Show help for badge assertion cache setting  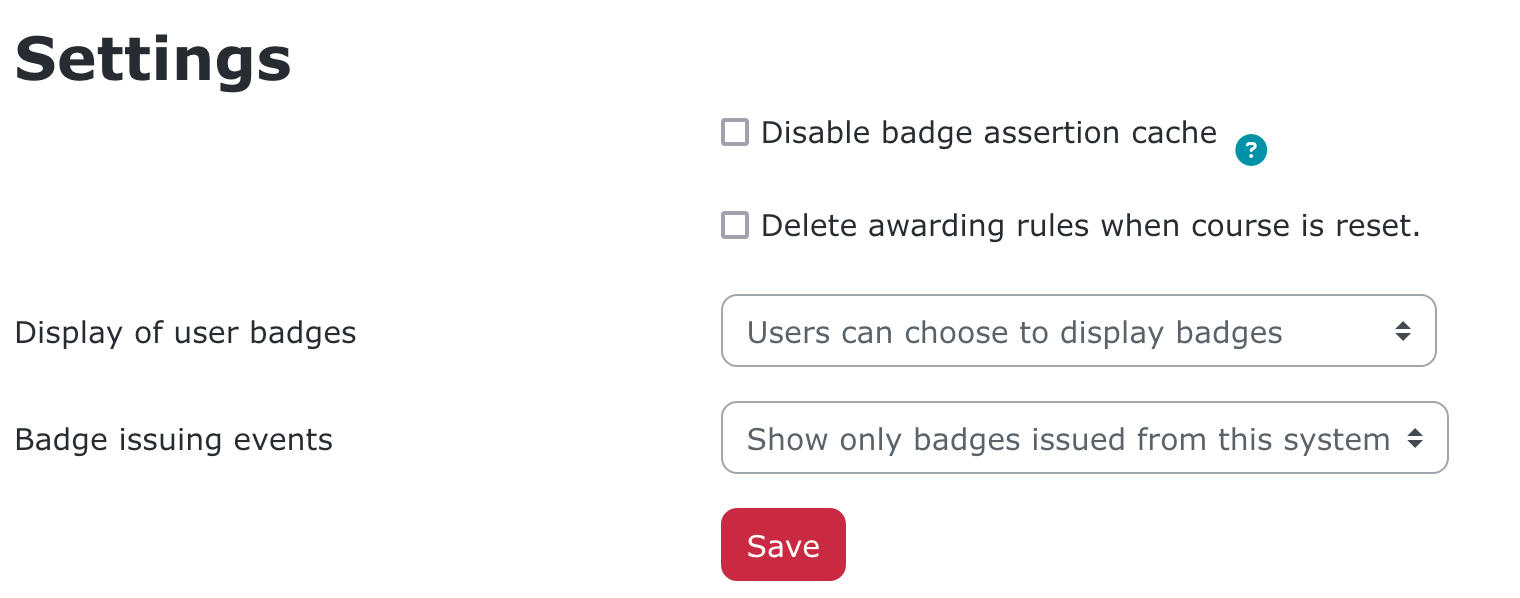[x=1250, y=151]
